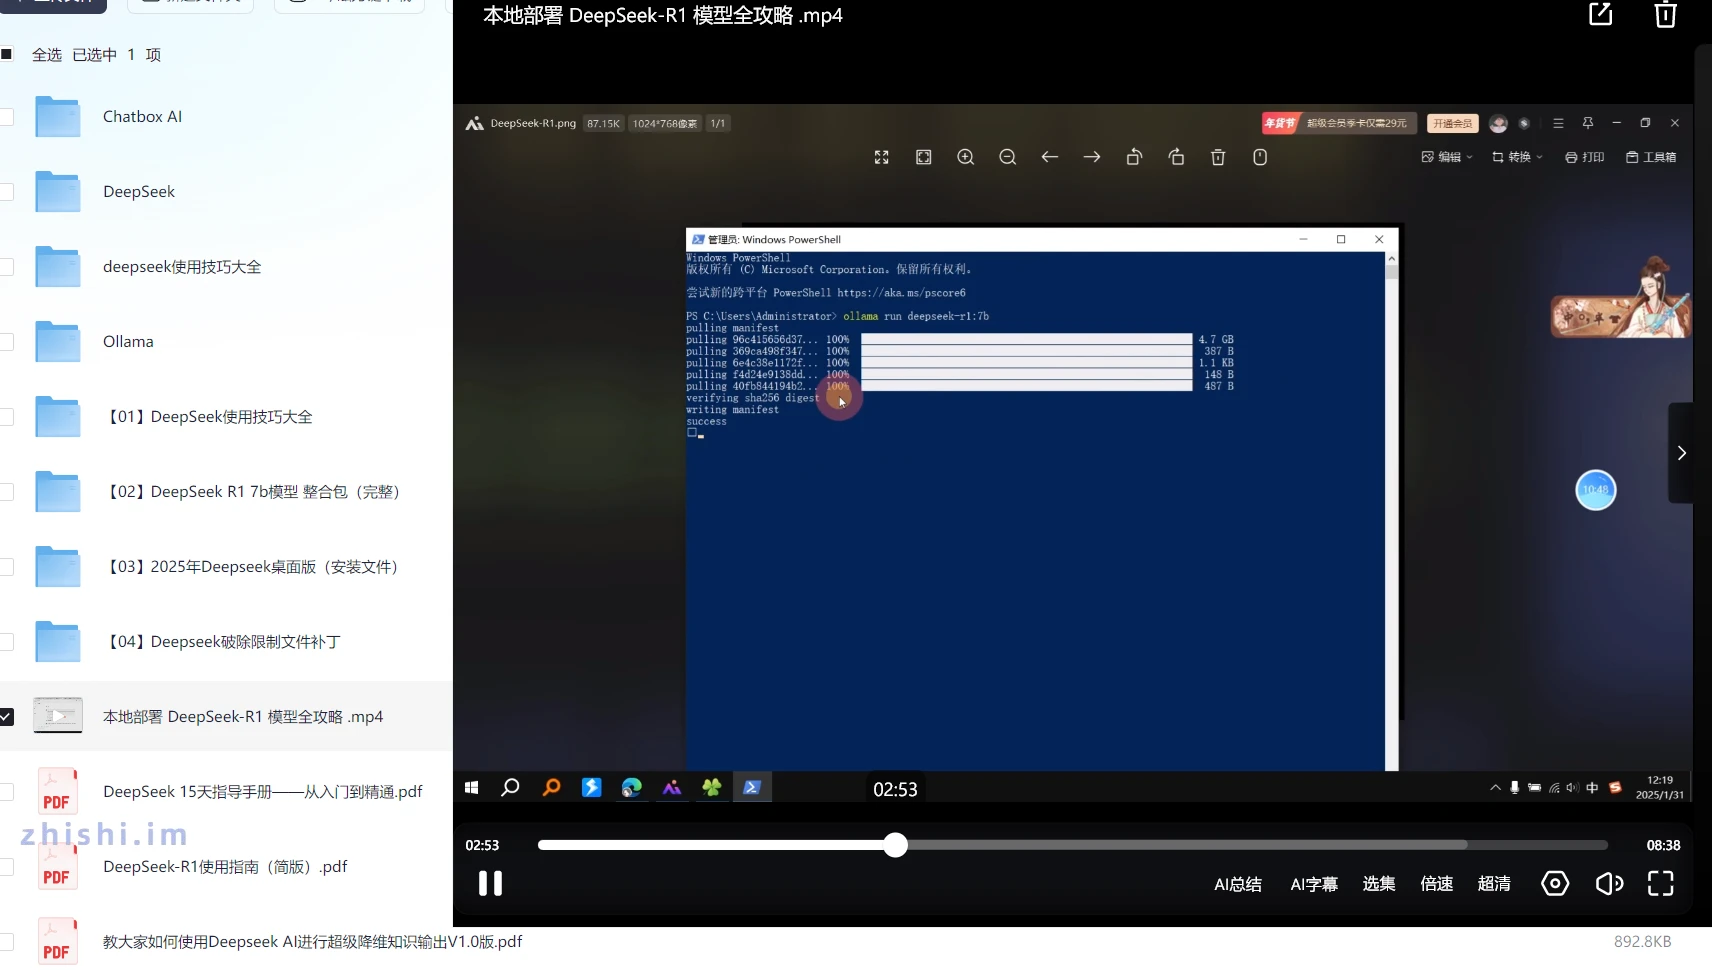Show hidden system tray icons
This screenshot has width=1712, height=974.
tap(1496, 788)
